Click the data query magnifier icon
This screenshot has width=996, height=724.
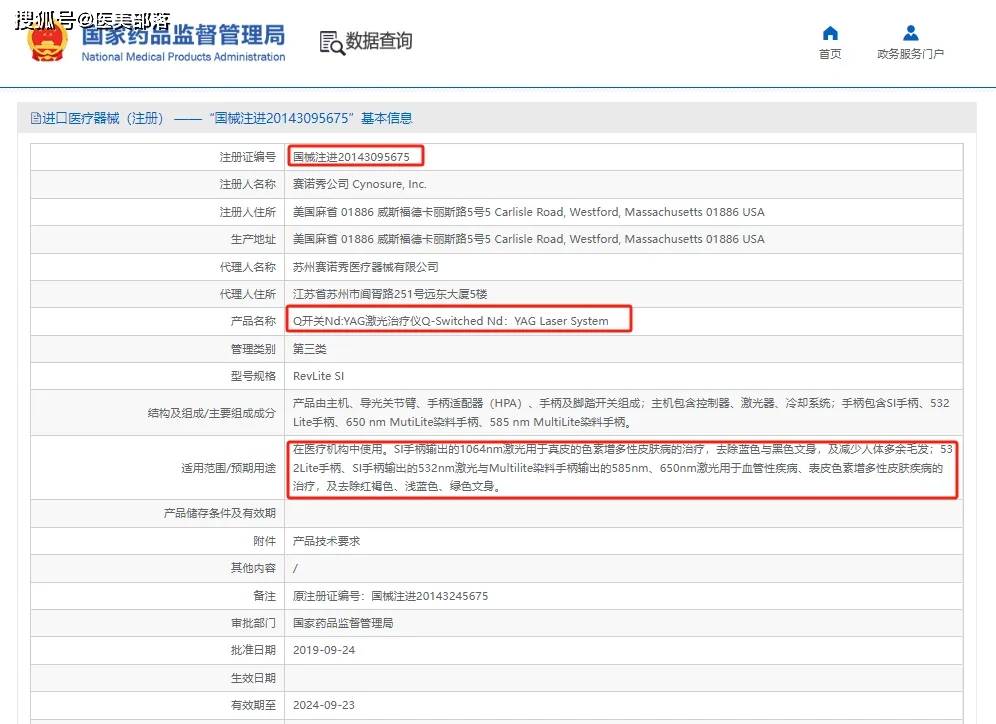point(332,43)
